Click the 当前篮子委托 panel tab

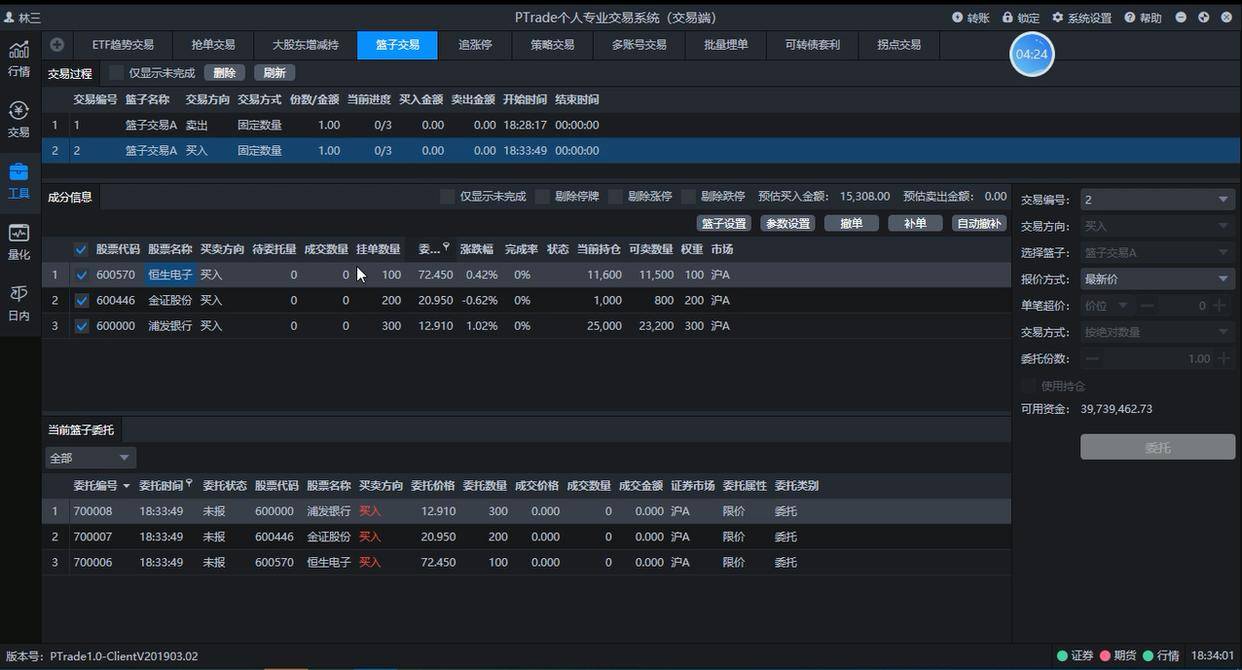81,430
